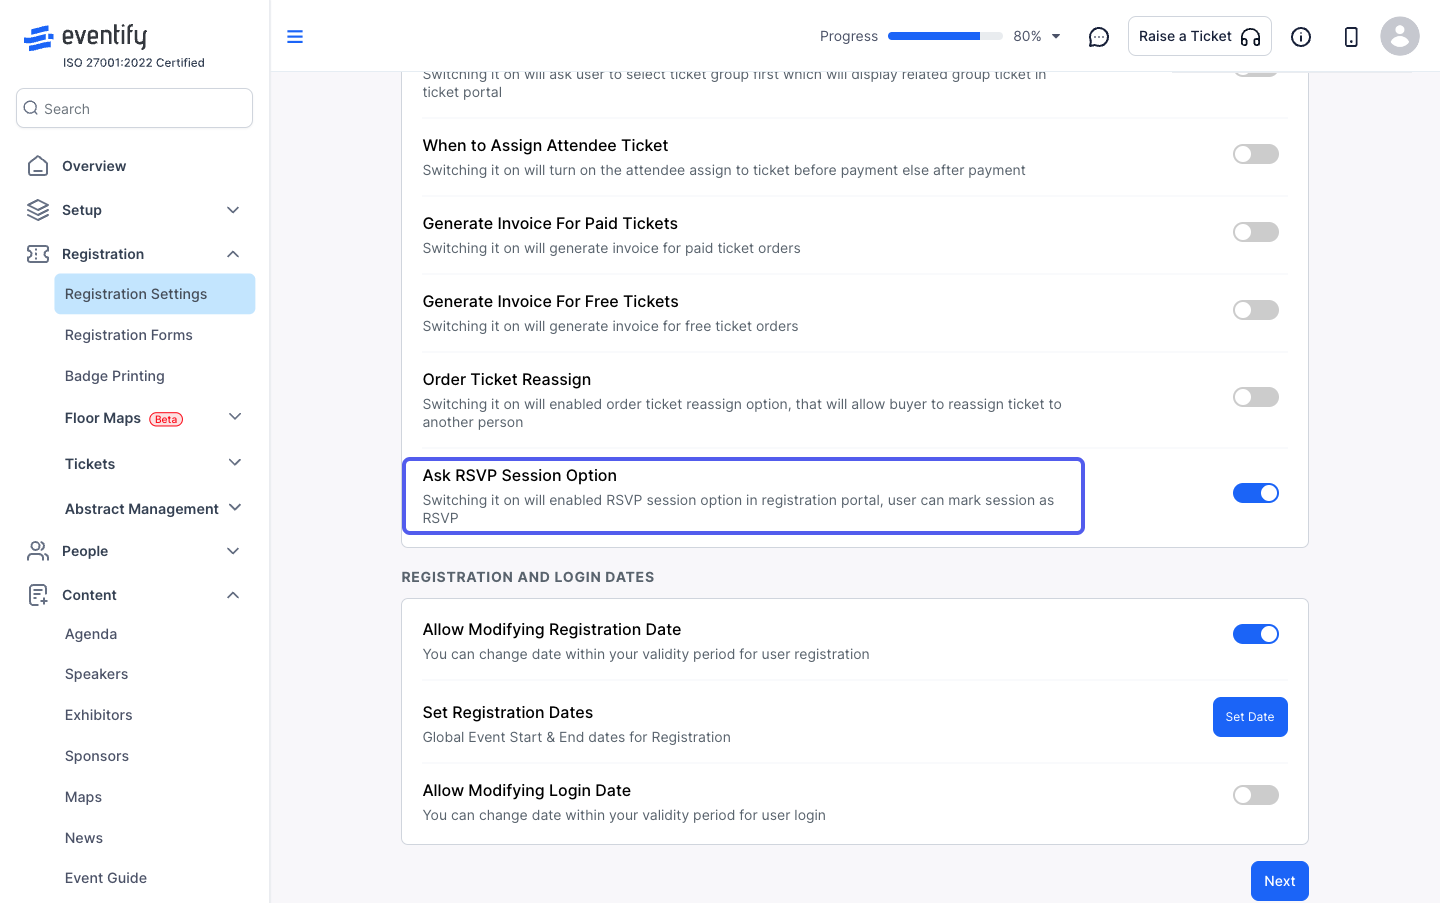Open the user profile avatar
The width and height of the screenshot is (1440, 903).
coord(1400,36)
